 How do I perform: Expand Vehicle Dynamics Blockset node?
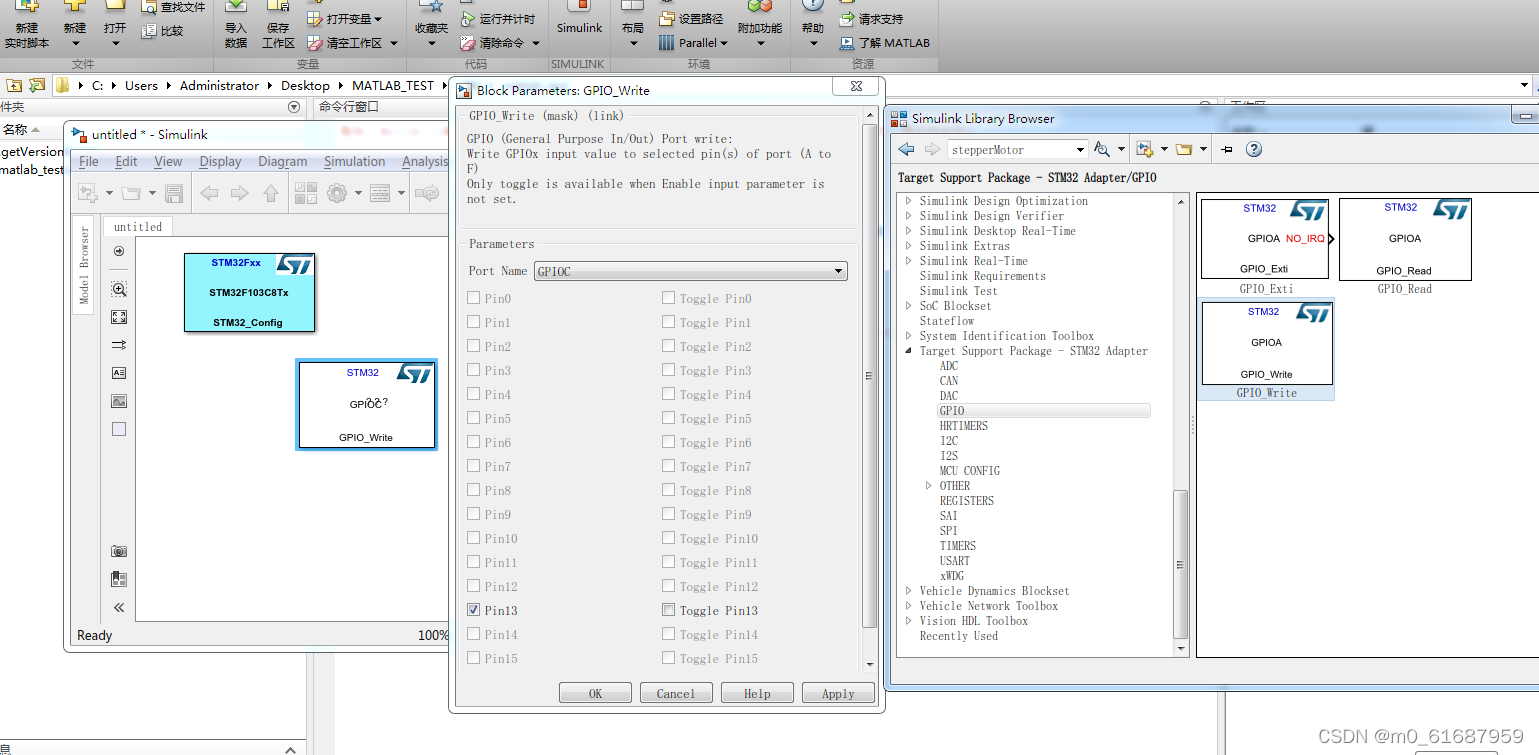pos(909,591)
